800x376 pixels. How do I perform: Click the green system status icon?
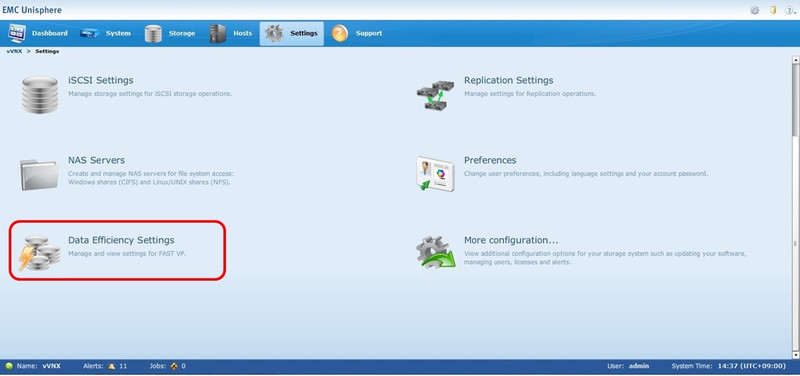tap(9, 366)
